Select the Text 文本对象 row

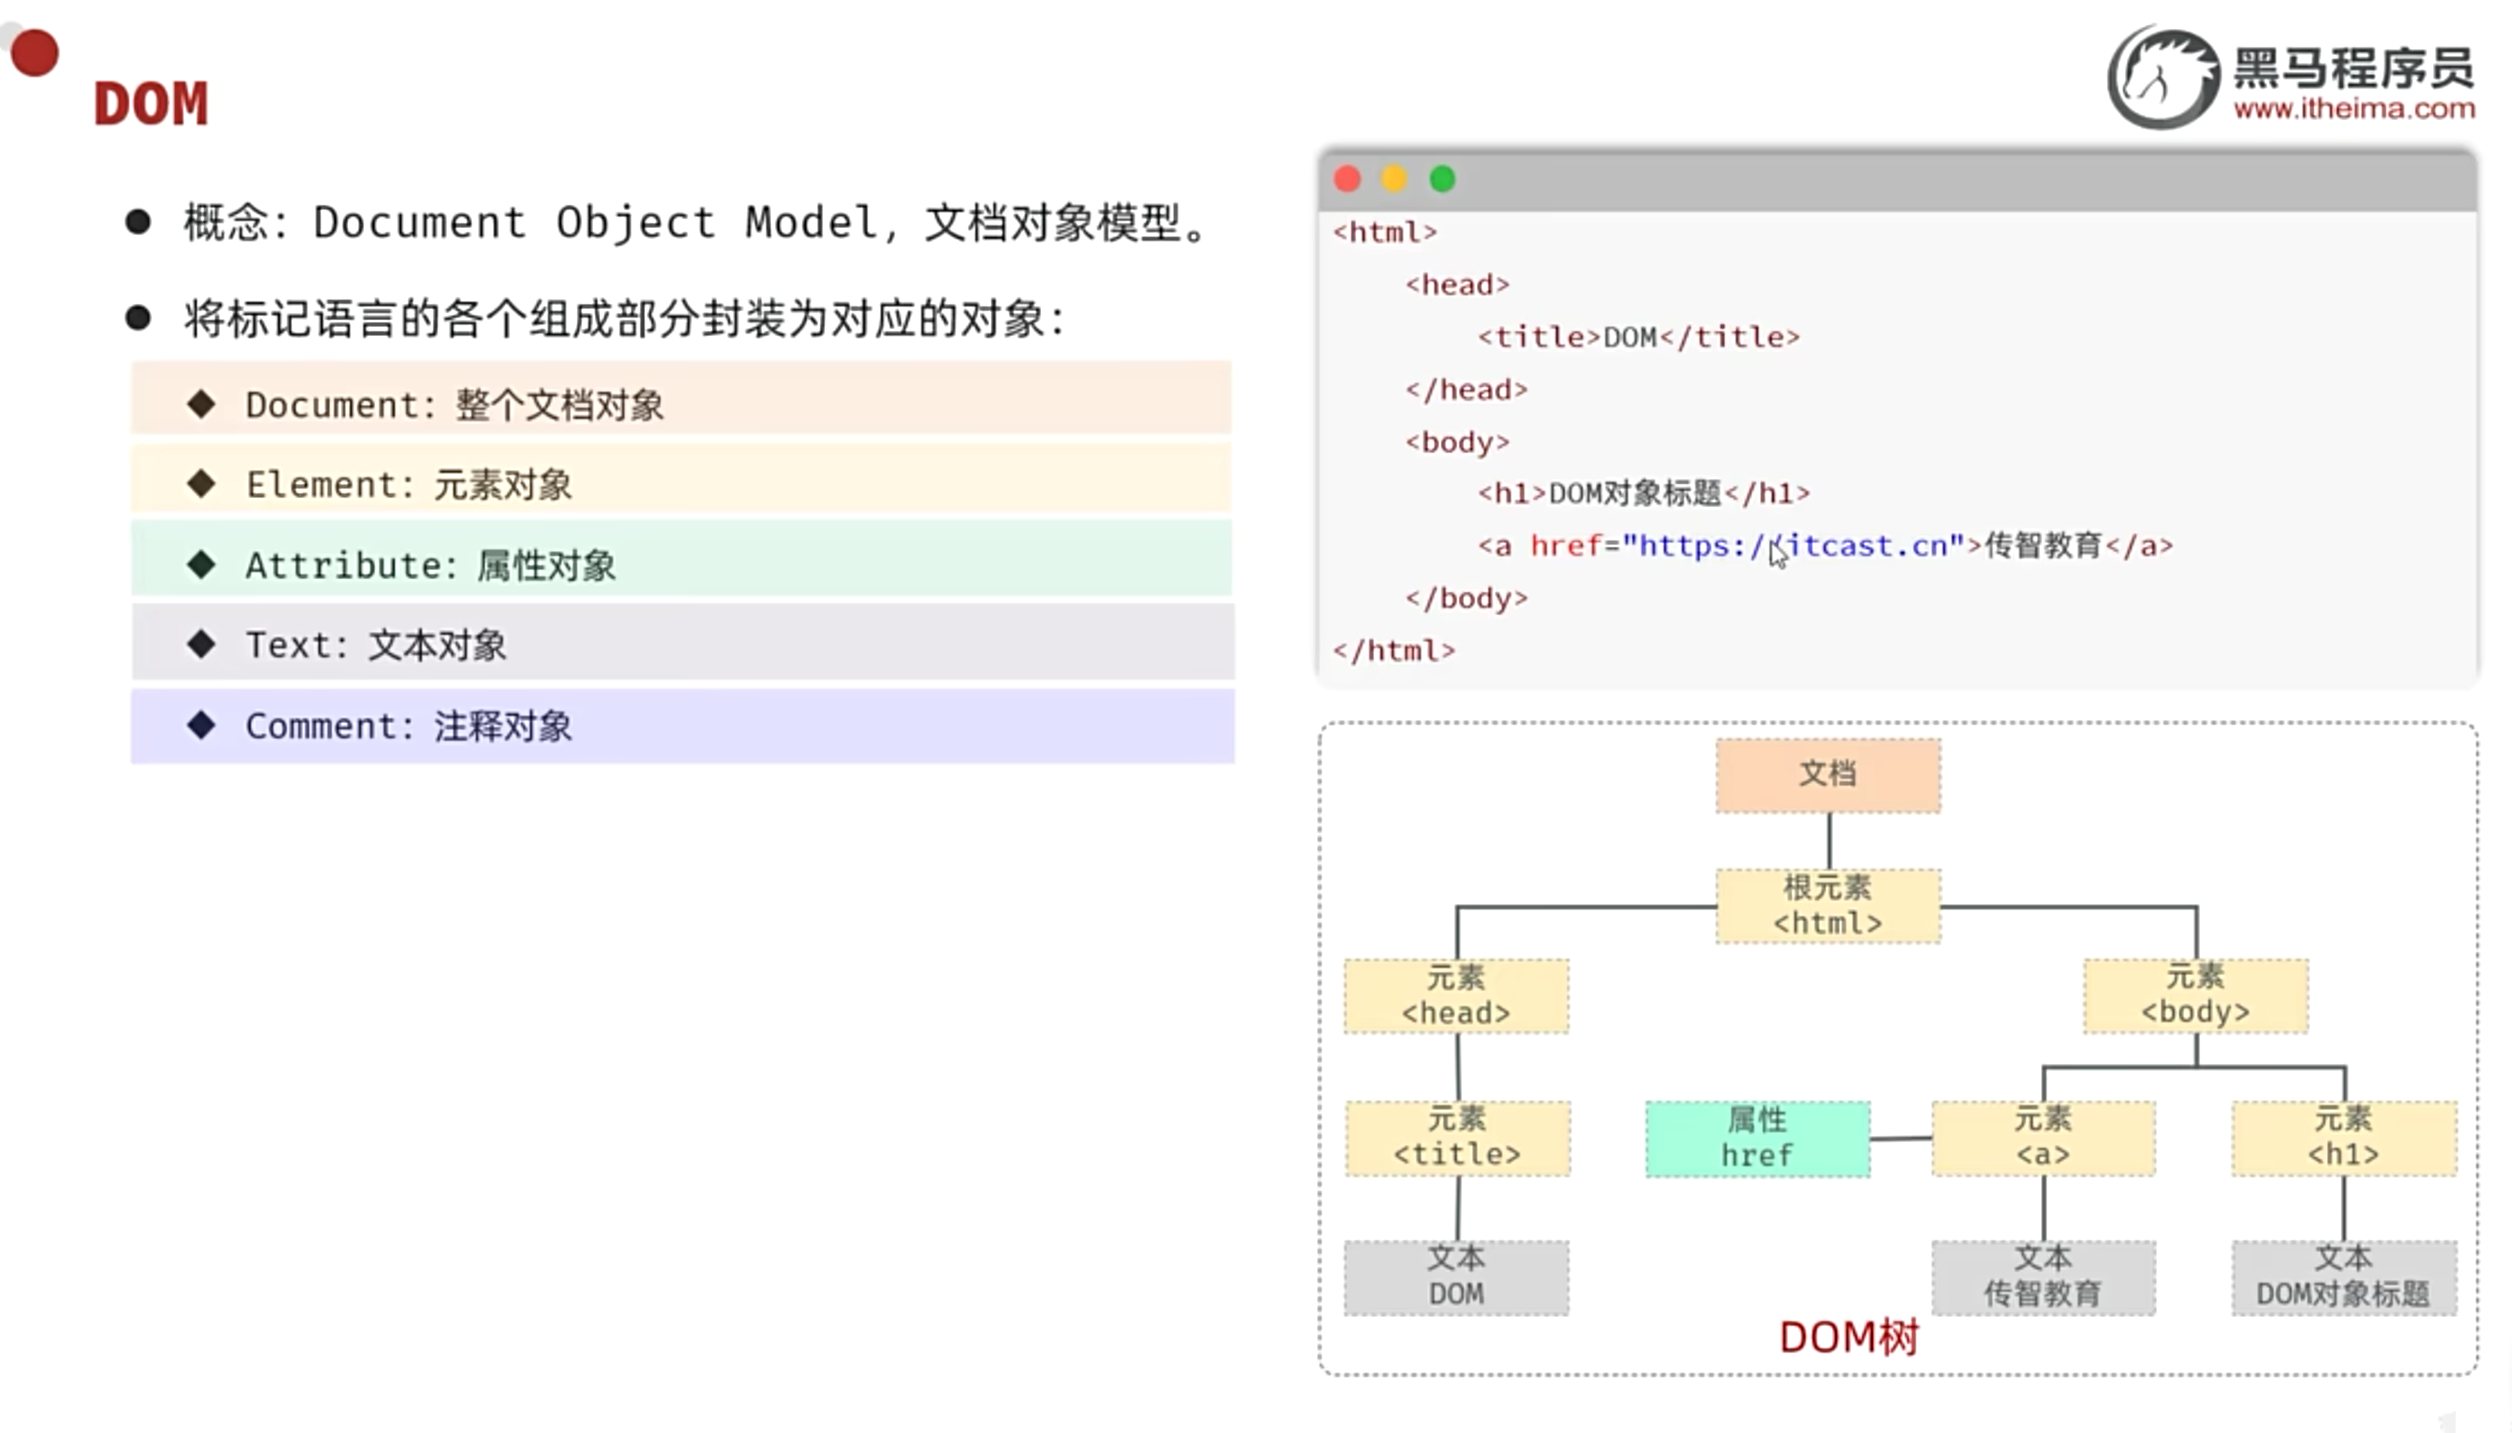(680, 644)
